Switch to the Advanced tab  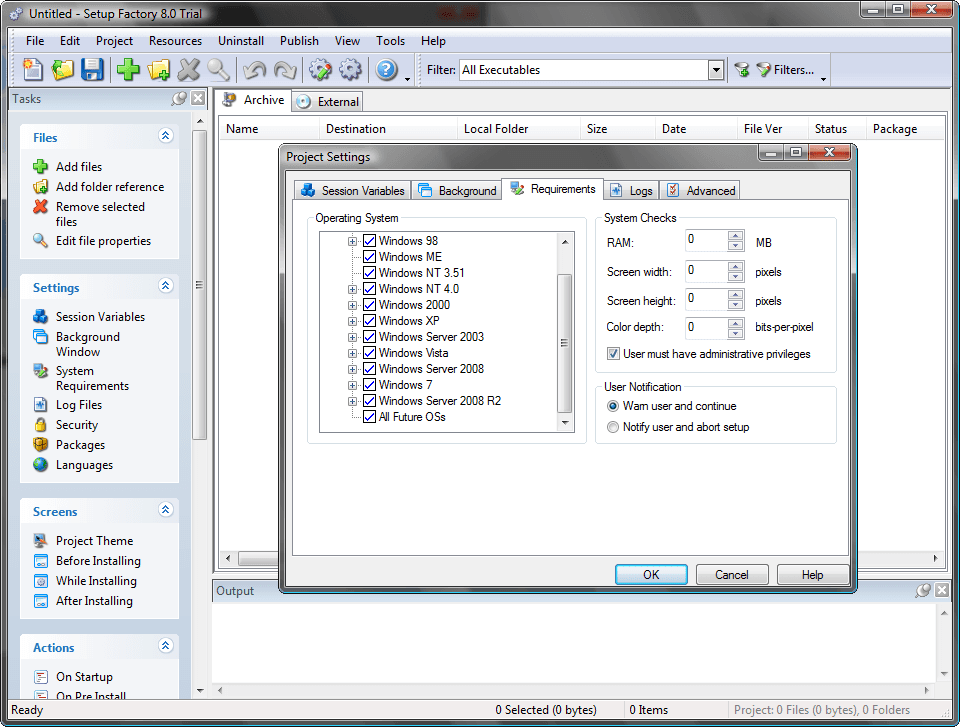click(x=701, y=190)
